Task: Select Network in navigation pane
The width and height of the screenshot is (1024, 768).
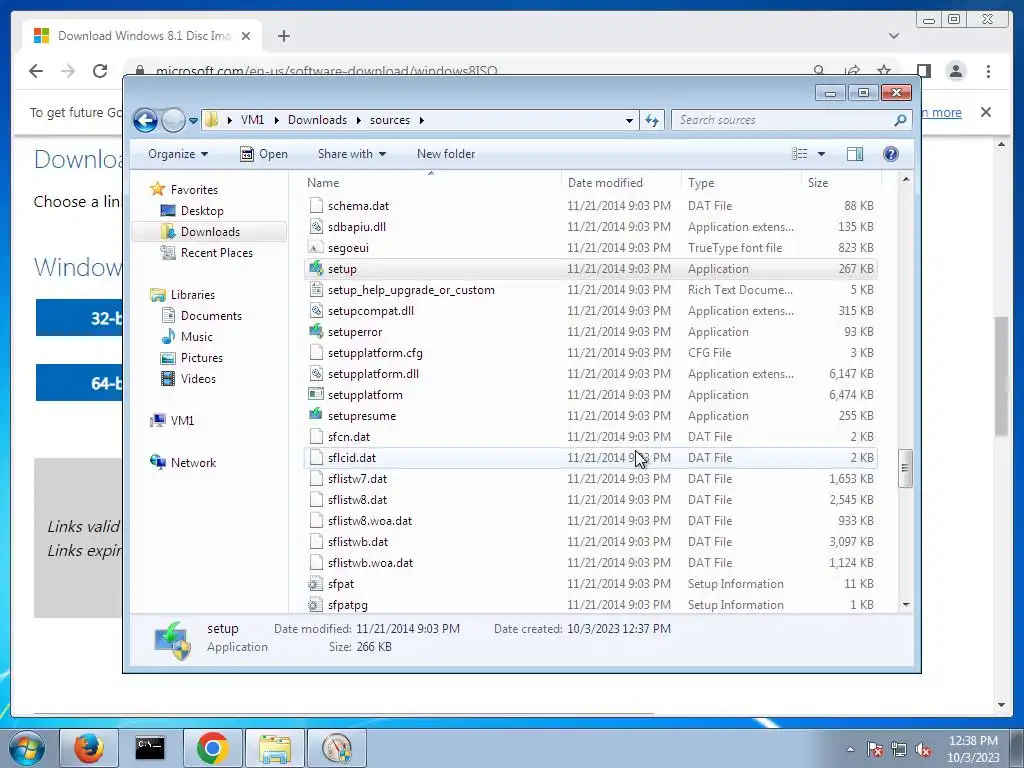Action: [x=193, y=463]
